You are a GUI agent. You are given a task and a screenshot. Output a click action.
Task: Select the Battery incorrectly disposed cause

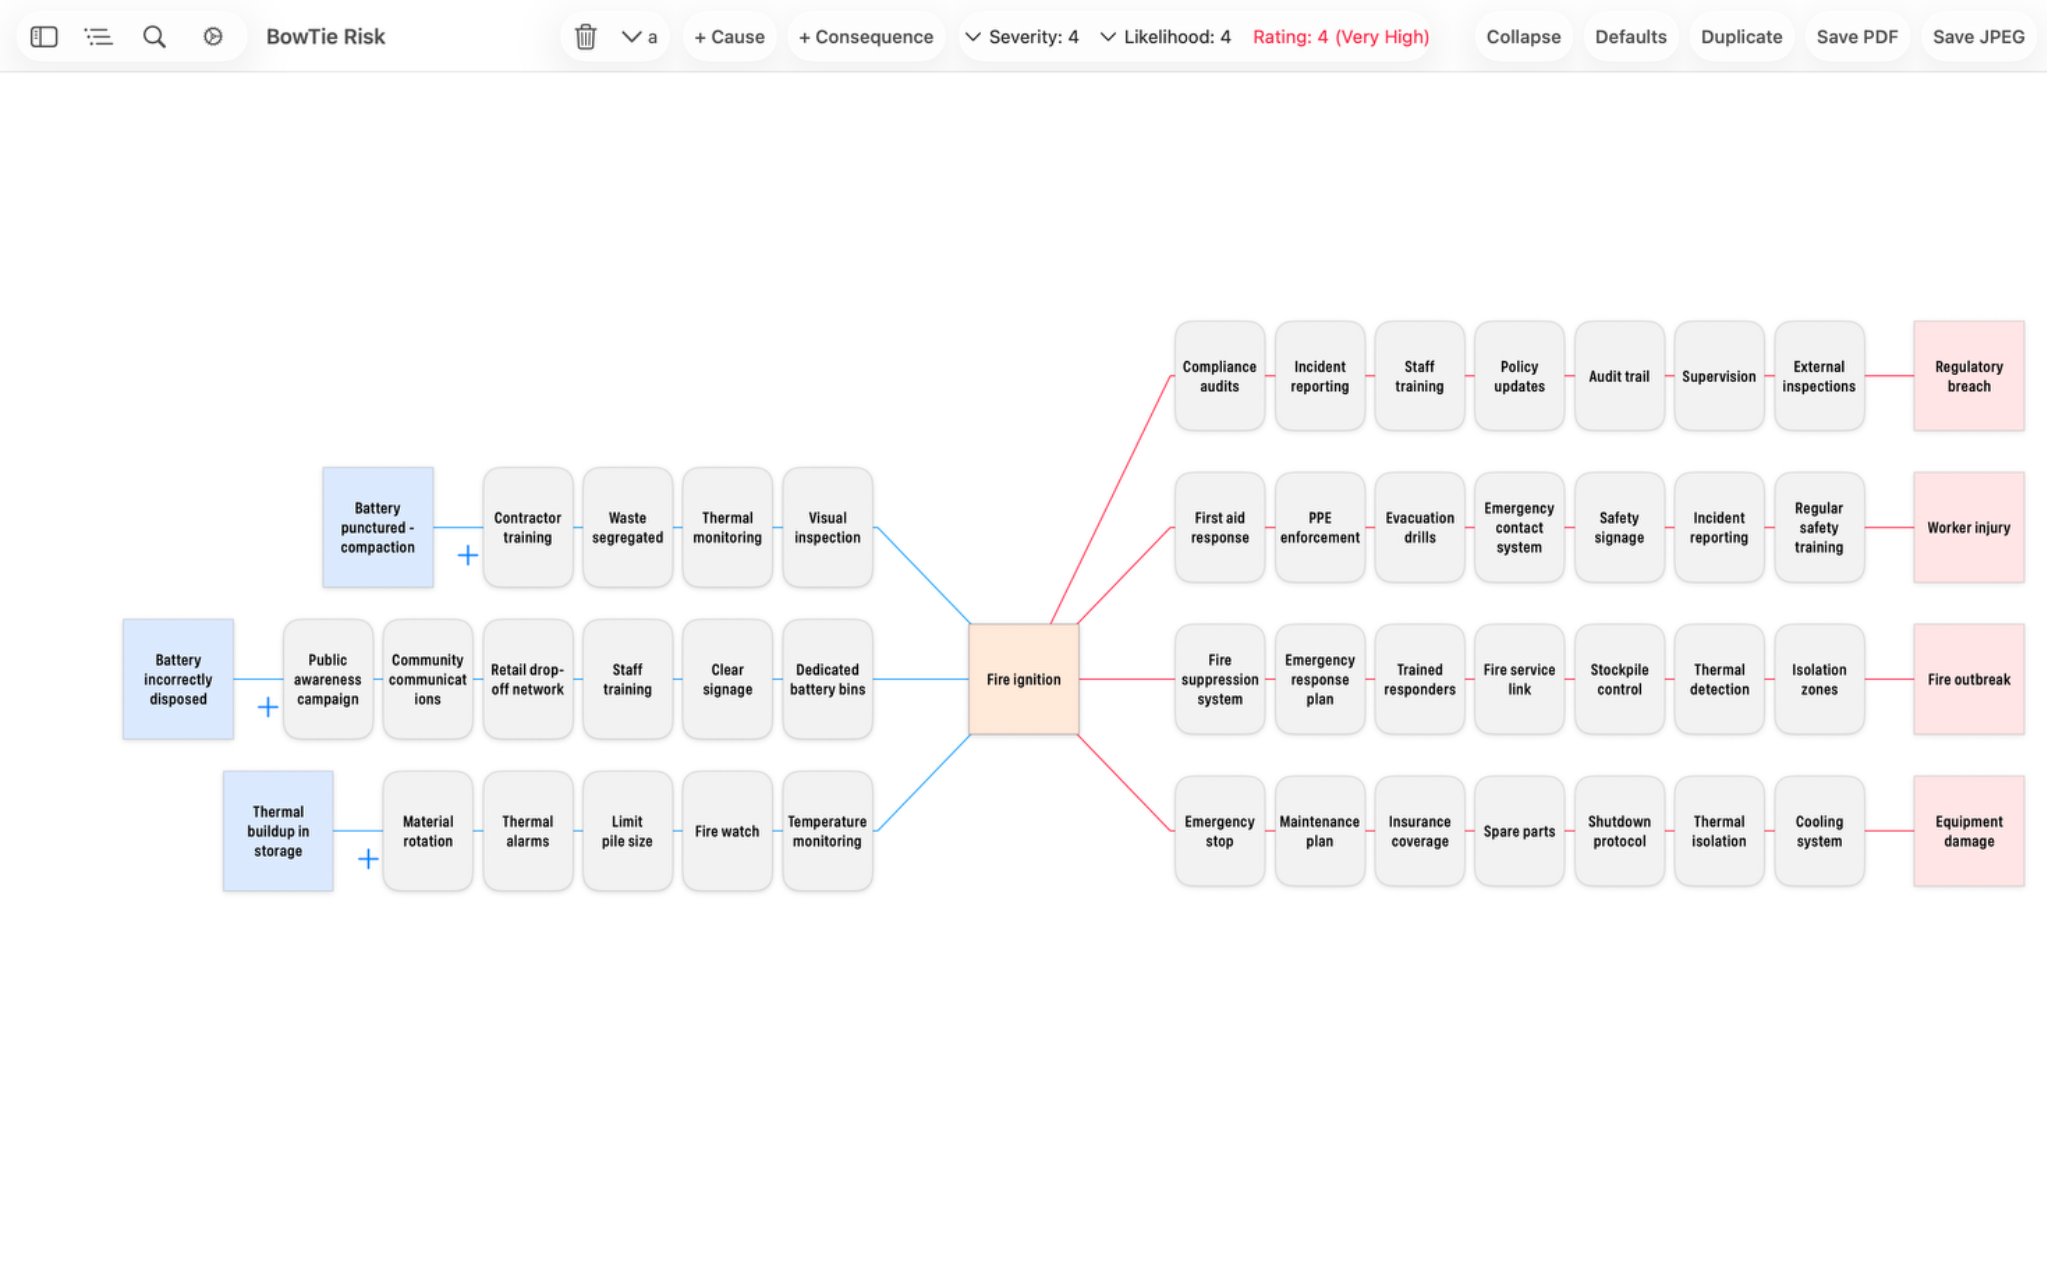coord(178,679)
